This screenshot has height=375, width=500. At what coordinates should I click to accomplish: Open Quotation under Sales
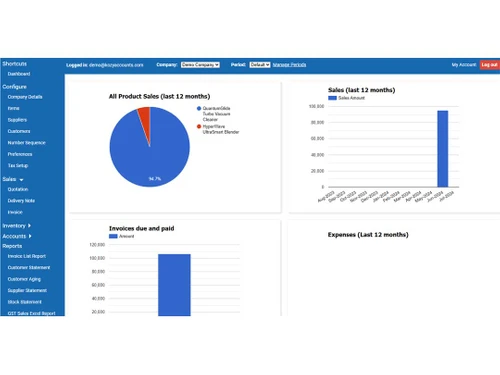[x=18, y=189]
